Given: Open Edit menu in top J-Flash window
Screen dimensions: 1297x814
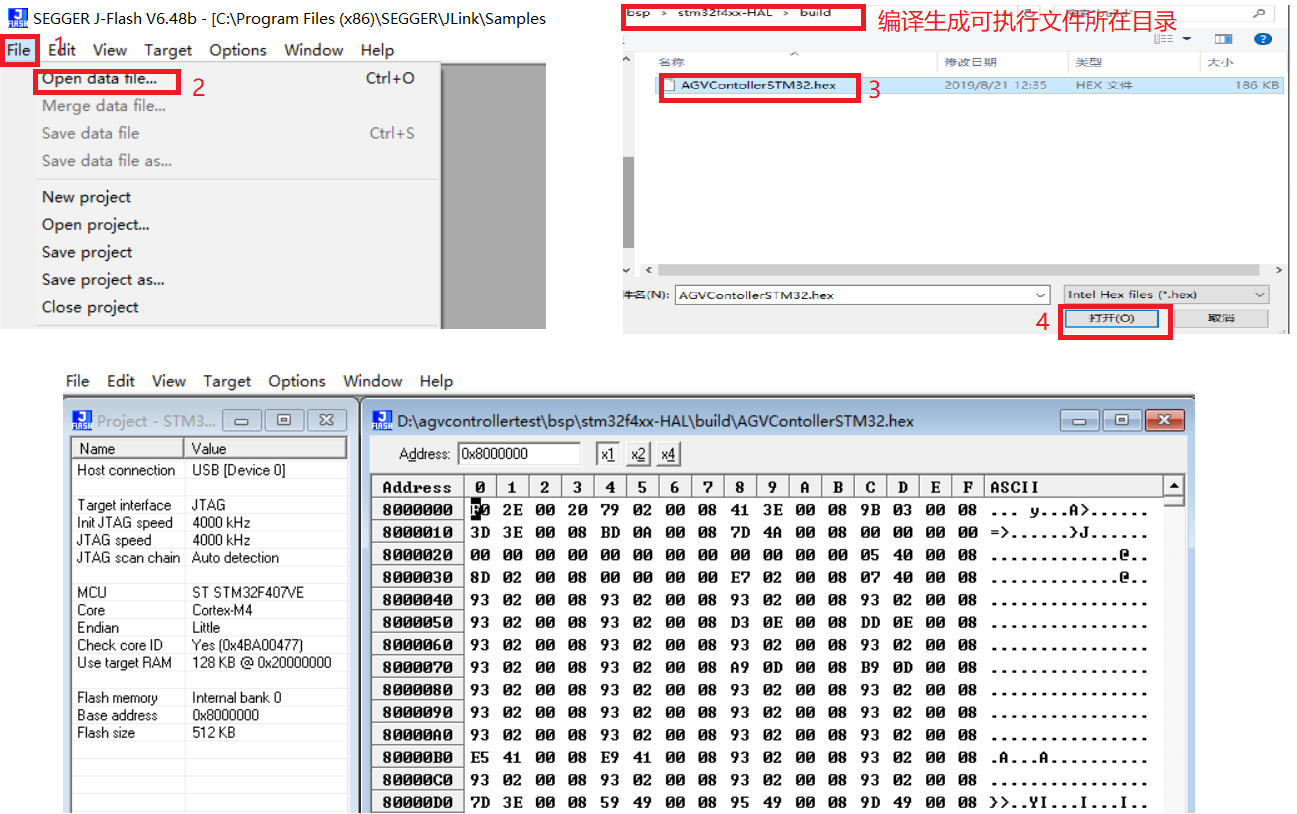Looking at the screenshot, I should tap(63, 50).
